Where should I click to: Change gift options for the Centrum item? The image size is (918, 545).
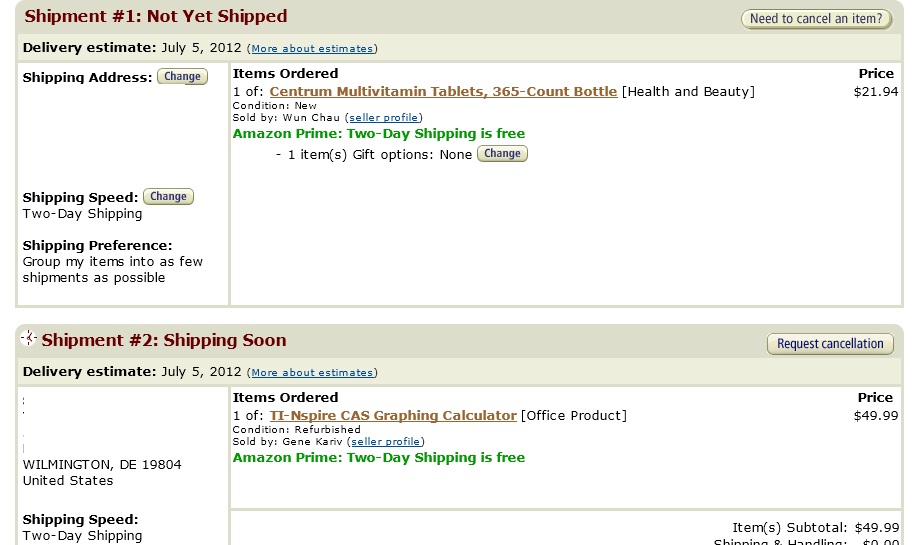[x=502, y=154]
